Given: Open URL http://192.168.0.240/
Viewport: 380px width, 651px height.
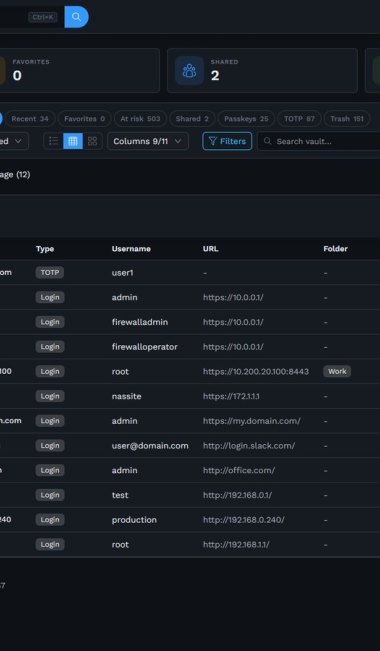Looking at the screenshot, I should point(243,520).
